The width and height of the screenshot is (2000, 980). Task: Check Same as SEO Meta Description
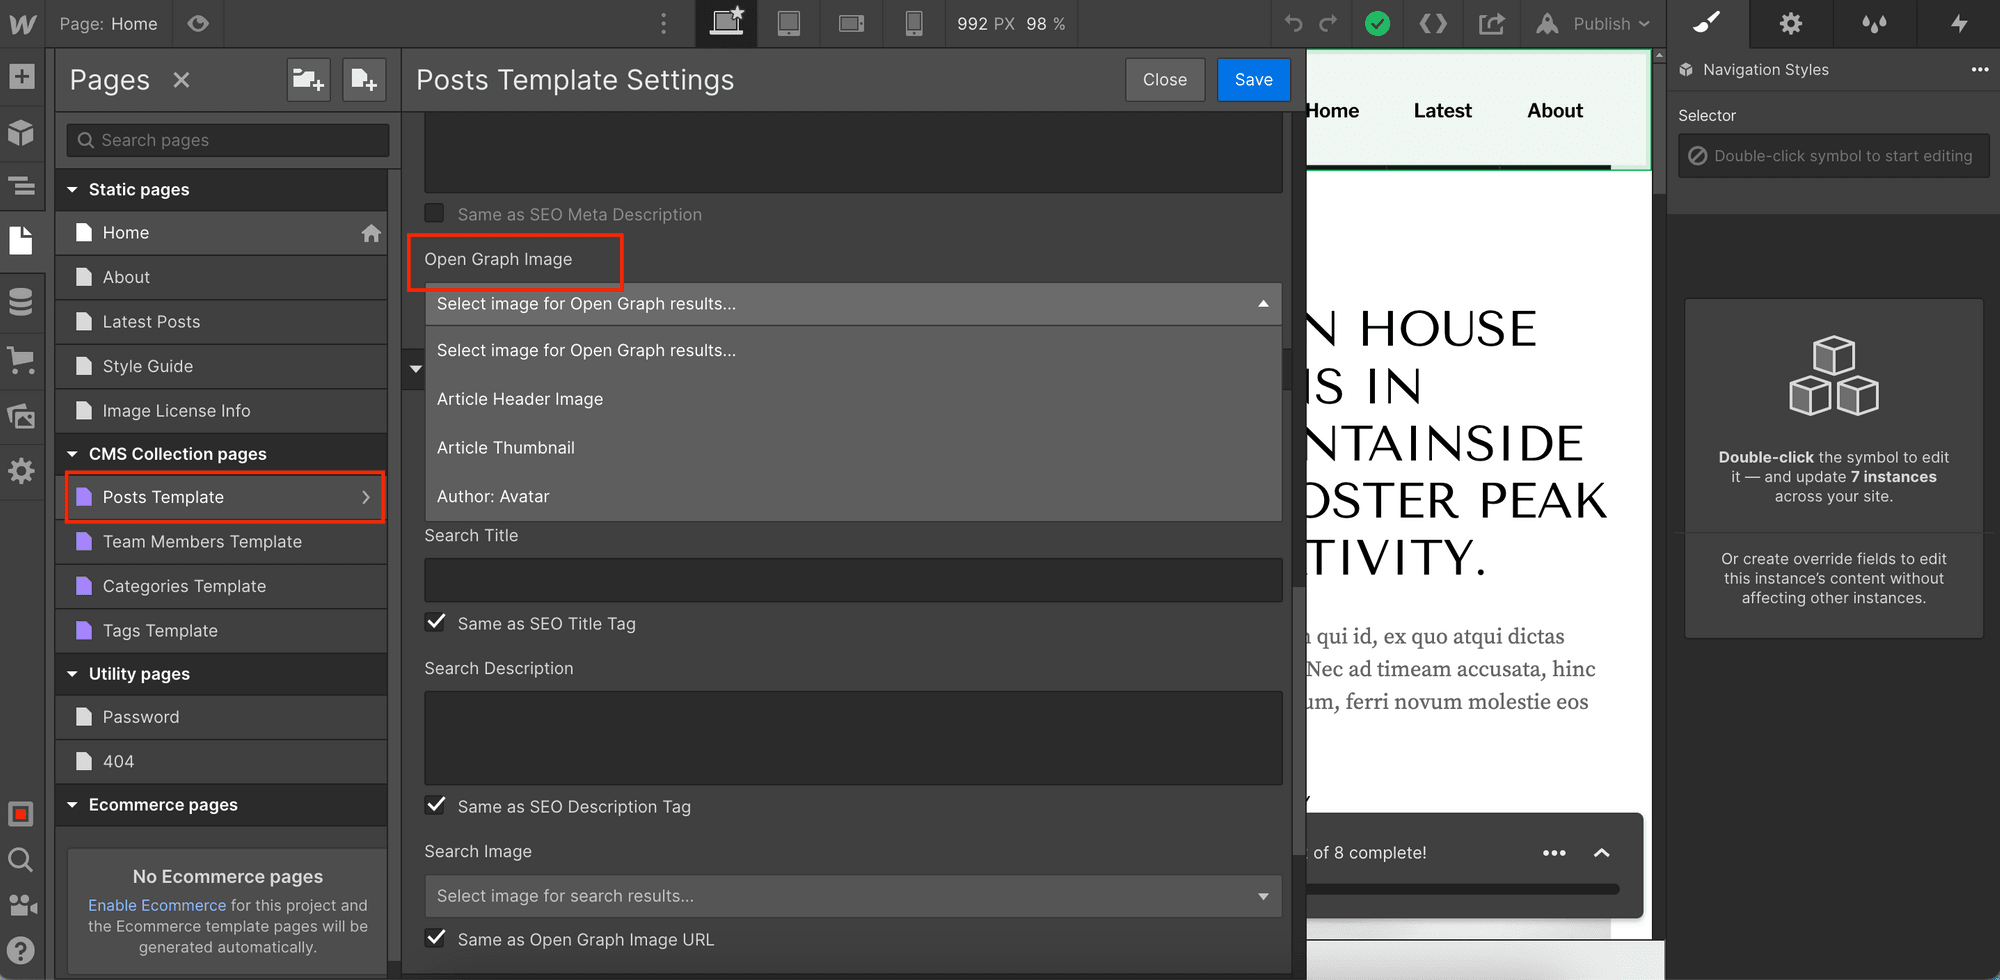point(434,212)
